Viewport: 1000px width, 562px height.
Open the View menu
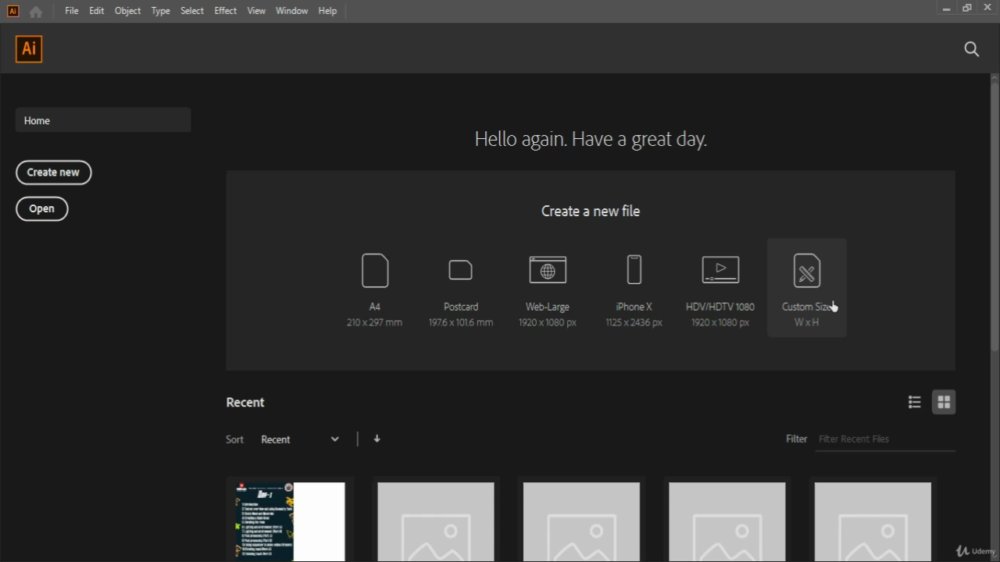[256, 11]
